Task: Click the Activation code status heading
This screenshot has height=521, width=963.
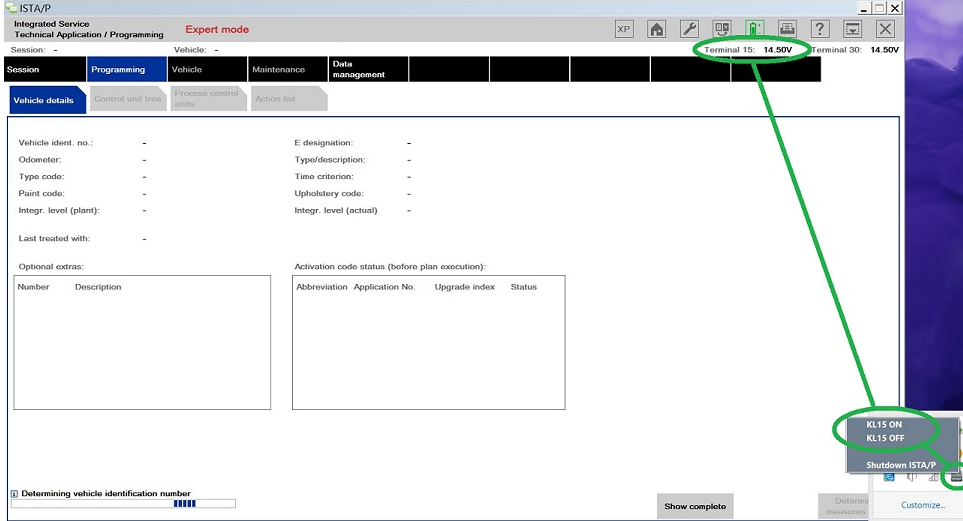Action: [390, 267]
